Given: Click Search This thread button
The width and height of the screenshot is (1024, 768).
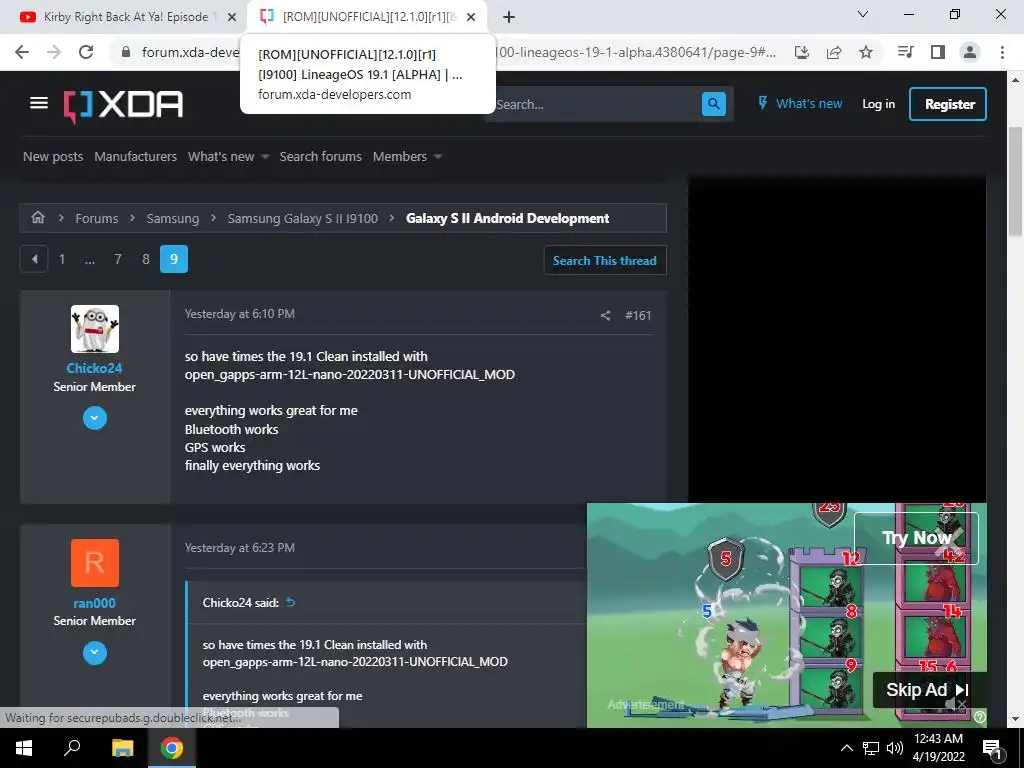Looking at the screenshot, I should coord(605,260).
